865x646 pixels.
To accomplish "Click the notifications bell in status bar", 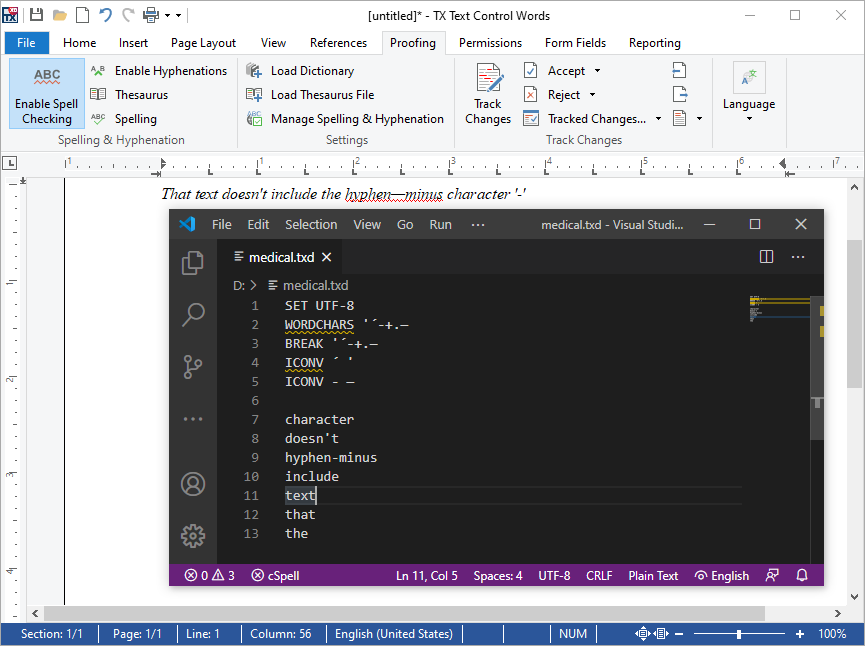I will (x=802, y=576).
